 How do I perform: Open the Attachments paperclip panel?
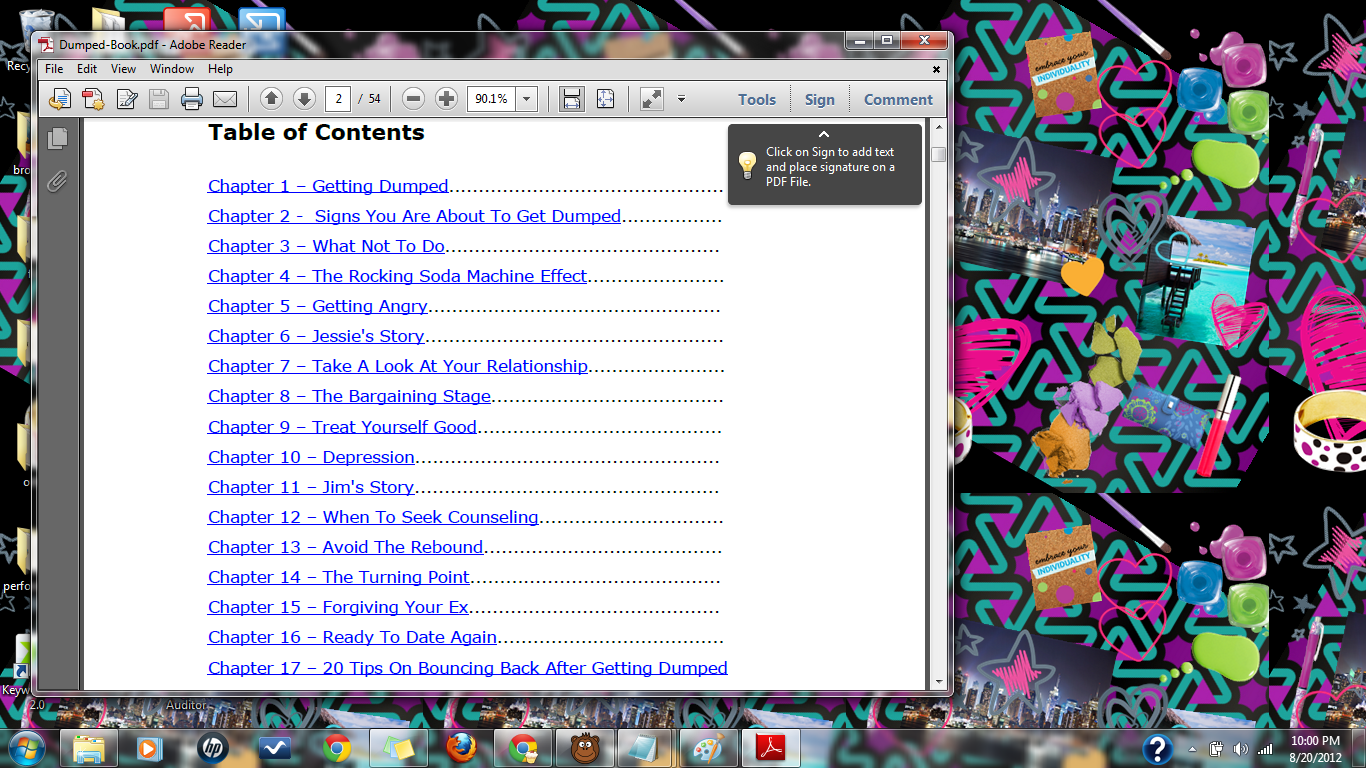point(58,181)
